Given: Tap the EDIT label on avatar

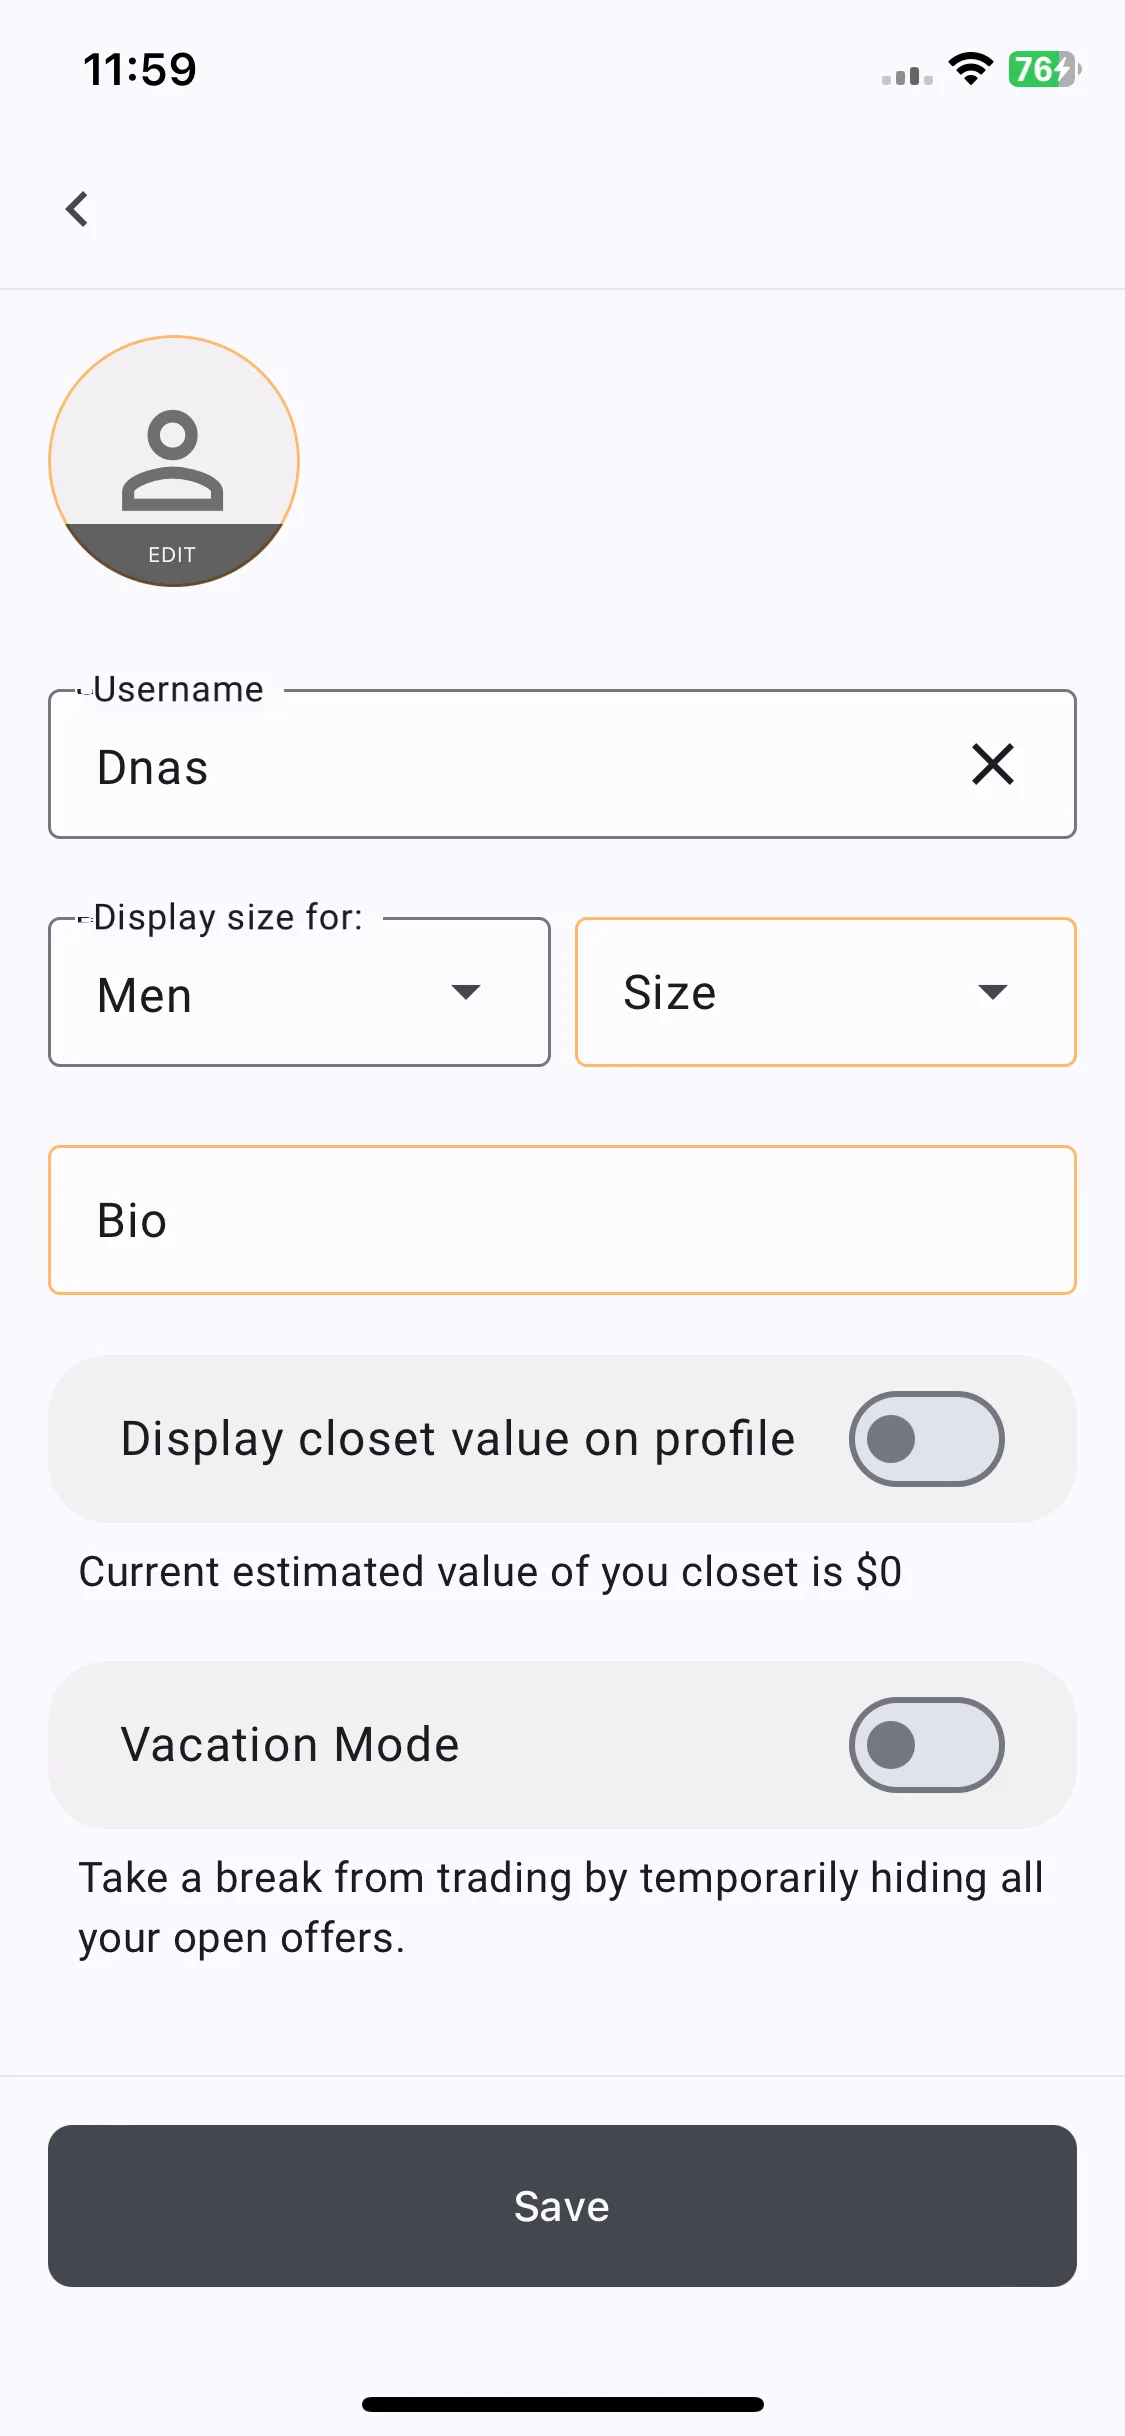Looking at the screenshot, I should (x=172, y=555).
